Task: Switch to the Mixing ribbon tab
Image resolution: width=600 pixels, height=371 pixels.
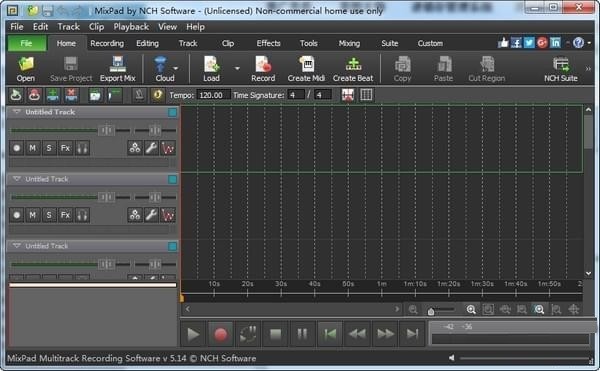Action: pos(349,43)
